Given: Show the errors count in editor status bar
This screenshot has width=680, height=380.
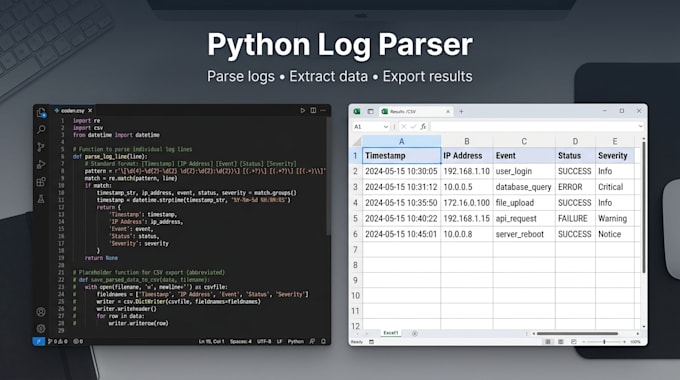Looking at the screenshot, I should coord(78,341).
